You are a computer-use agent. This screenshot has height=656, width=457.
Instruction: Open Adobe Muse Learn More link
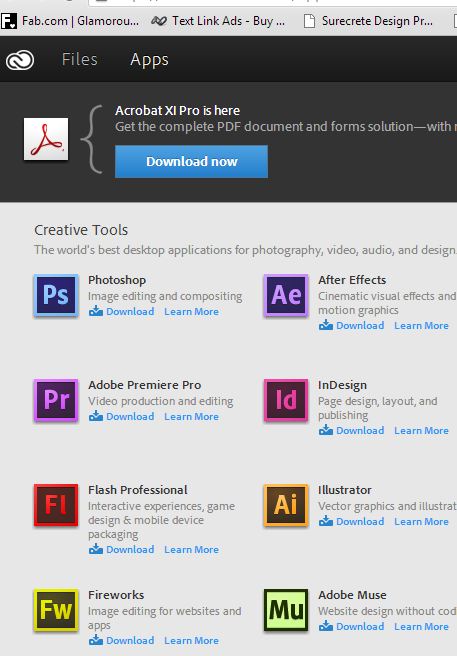point(421,627)
